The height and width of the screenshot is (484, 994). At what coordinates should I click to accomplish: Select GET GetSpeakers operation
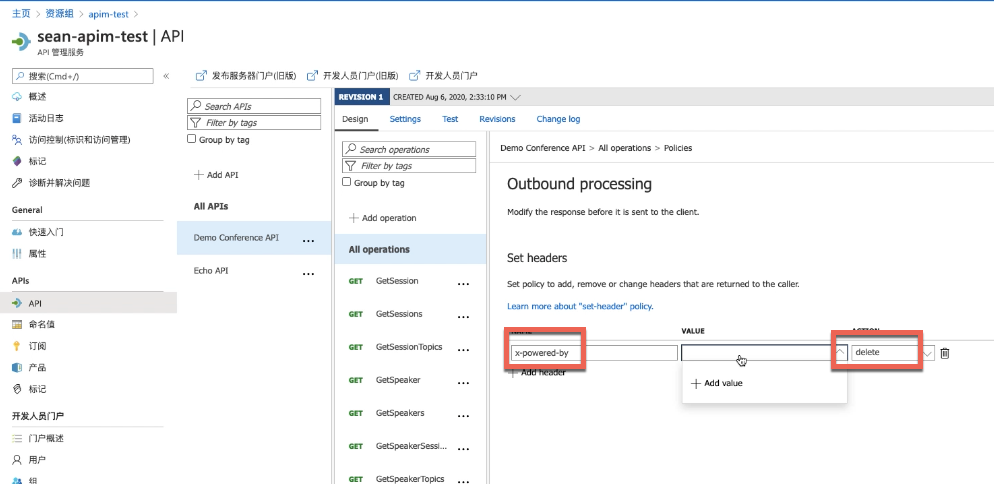(x=400, y=413)
